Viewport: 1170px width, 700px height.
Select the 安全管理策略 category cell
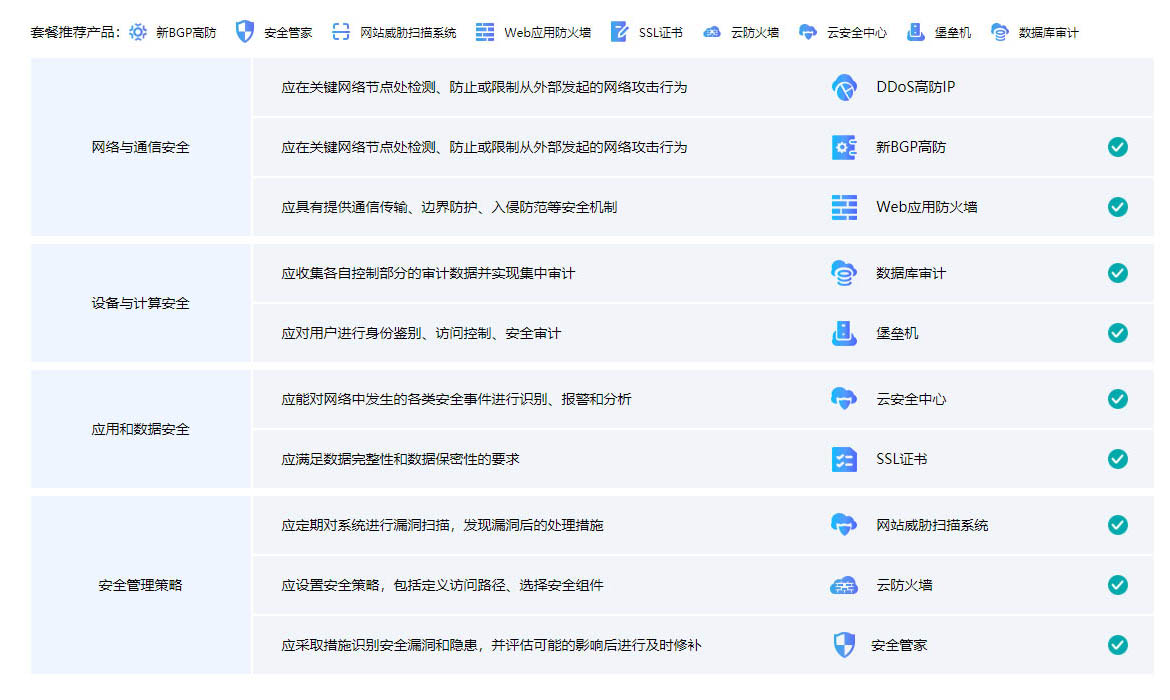pos(140,585)
